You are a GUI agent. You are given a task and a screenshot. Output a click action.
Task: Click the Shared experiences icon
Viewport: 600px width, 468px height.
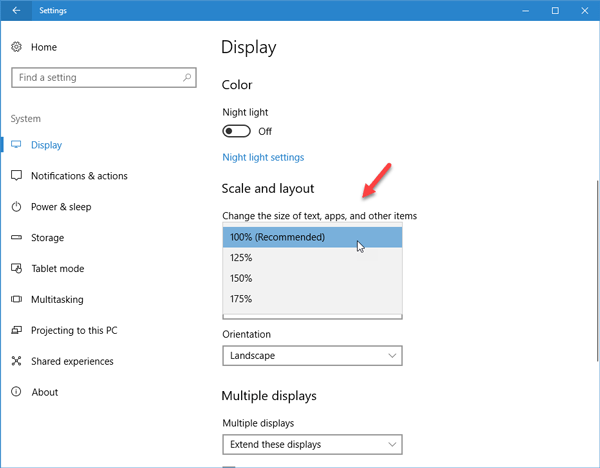point(16,361)
